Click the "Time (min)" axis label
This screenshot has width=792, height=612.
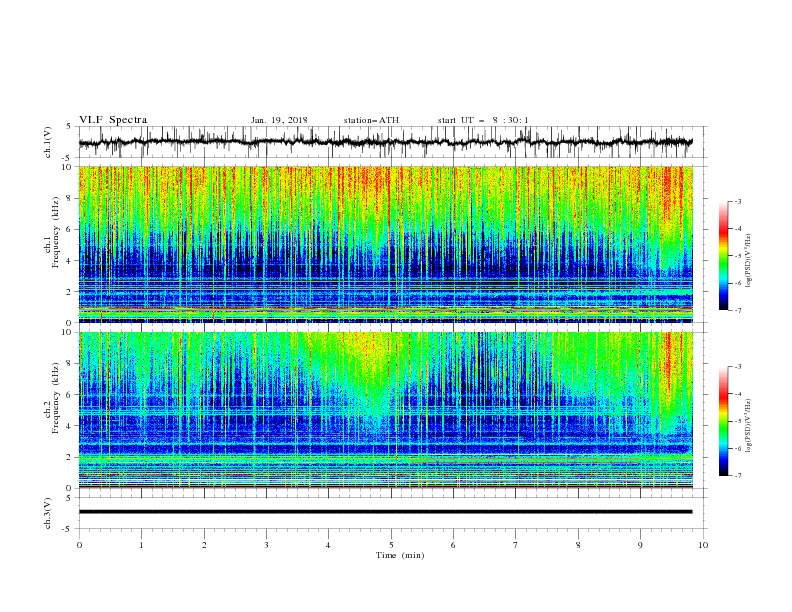tap(400, 555)
